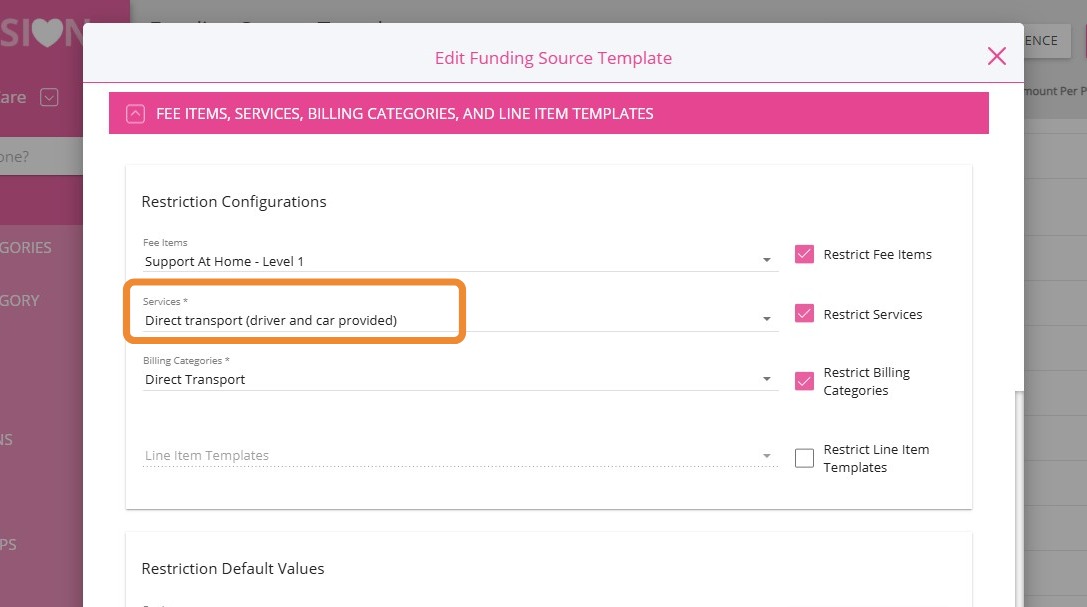This screenshot has width=1087, height=607.
Task: Collapse the Fee Items section chevron icon
Action: pos(136,114)
